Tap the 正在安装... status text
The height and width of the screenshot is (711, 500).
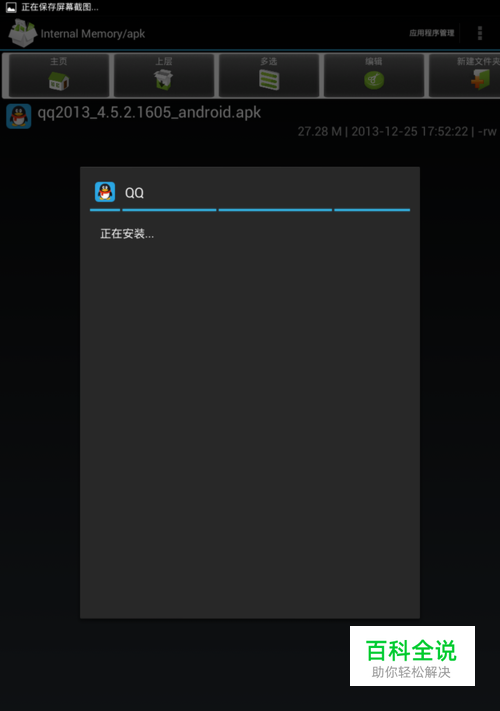(127, 234)
